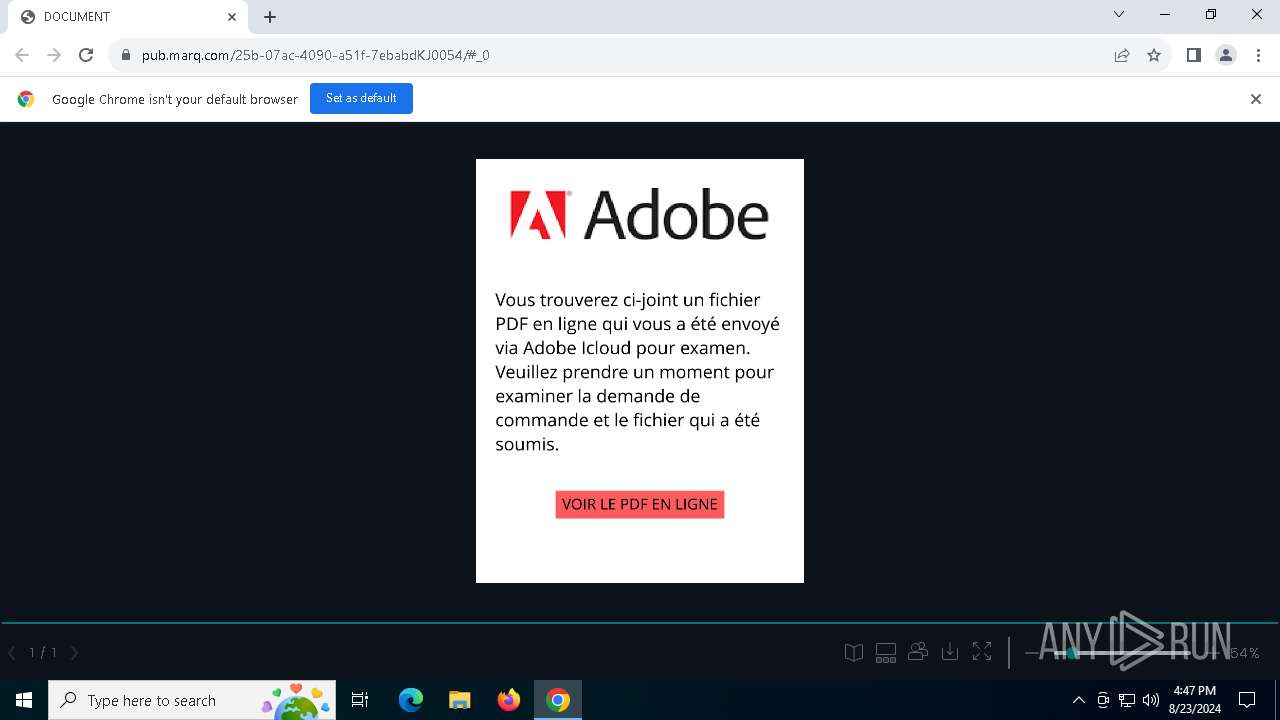Go forward in browser history
The width and height of the screenshot is (1280, 720).
[x=54, y=55]
